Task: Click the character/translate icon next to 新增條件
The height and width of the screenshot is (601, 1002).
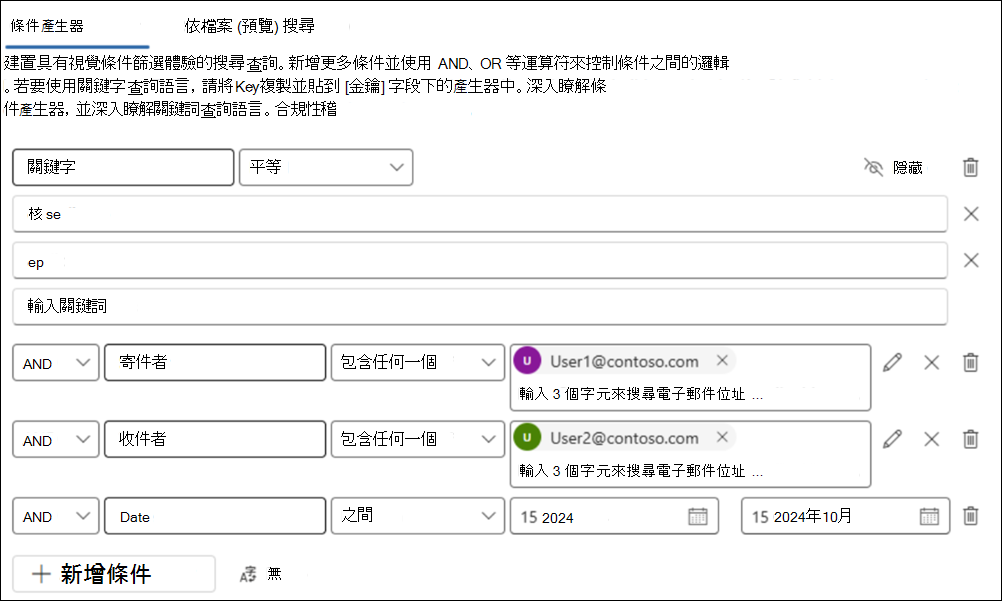Action: click(x=247, y=573)
